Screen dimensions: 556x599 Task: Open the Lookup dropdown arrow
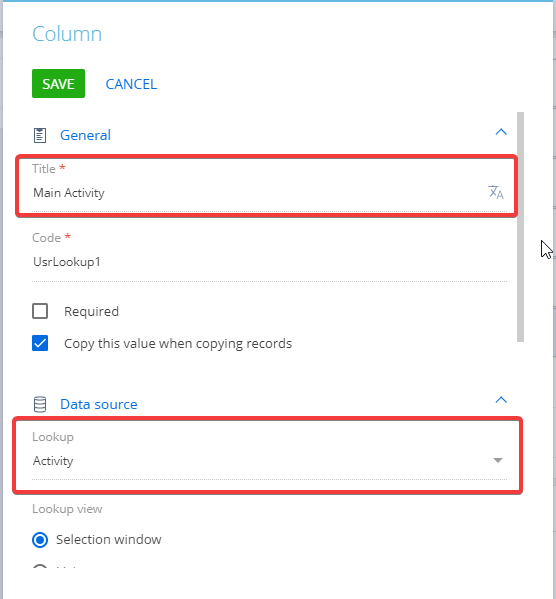click(x=498, y=460)
